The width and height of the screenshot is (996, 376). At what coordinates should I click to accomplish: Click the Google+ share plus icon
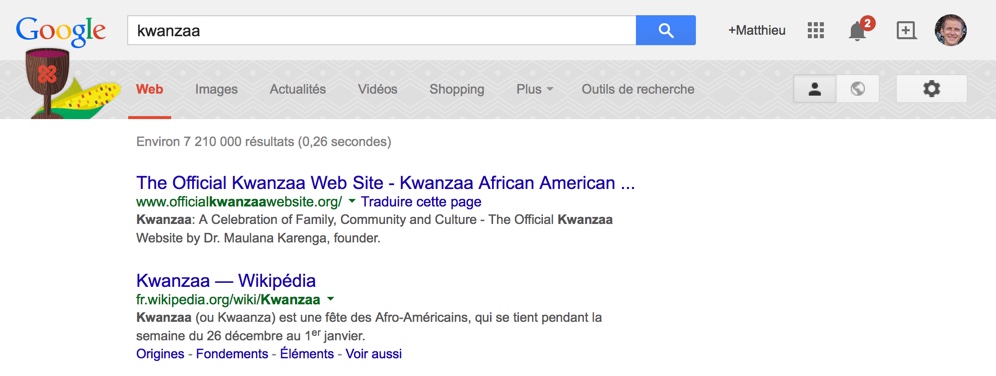click(906, 30)
